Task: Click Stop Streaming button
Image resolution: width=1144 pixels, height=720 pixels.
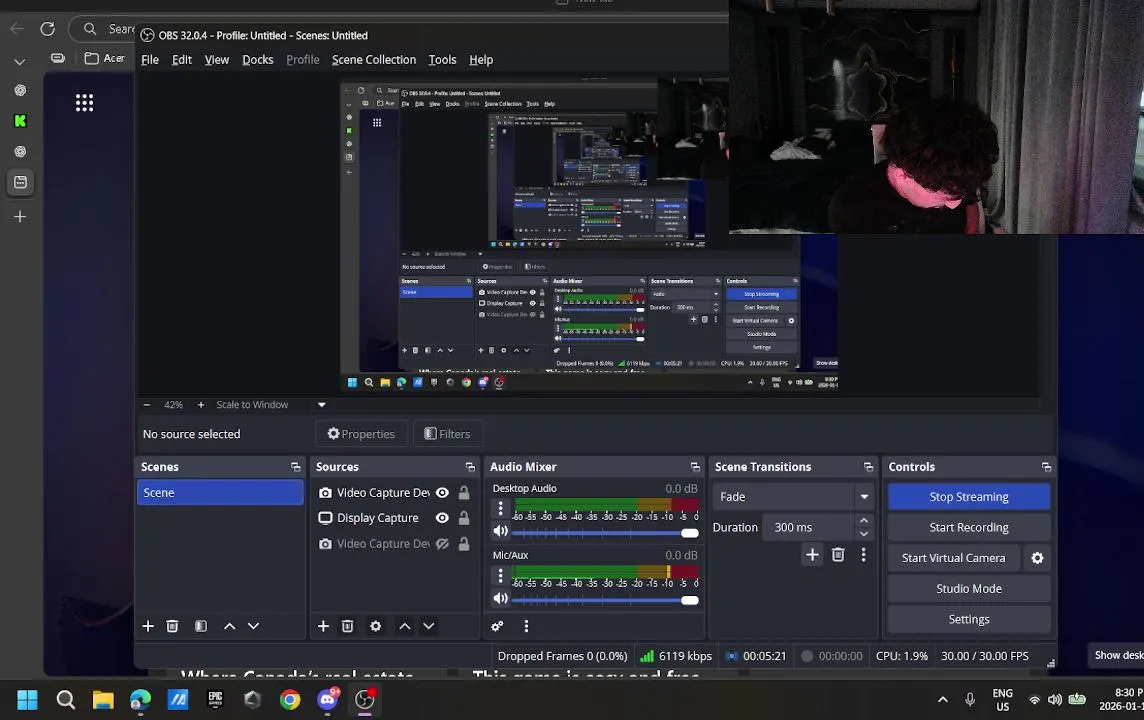Action: click(x=969, y=497)
